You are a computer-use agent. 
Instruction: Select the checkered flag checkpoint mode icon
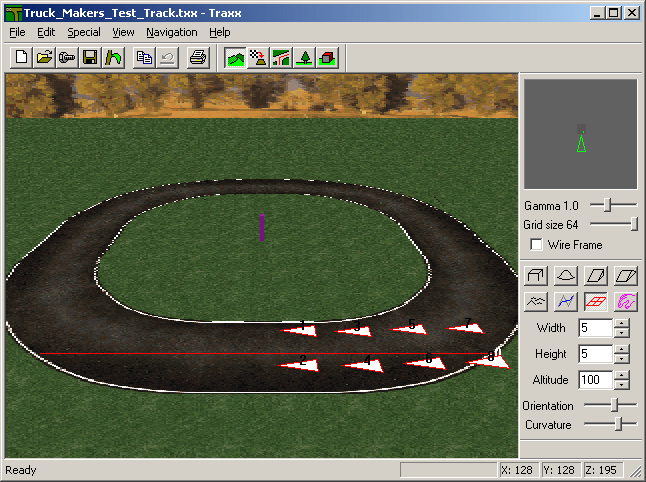pyautogui.click(x=259, y=57)
